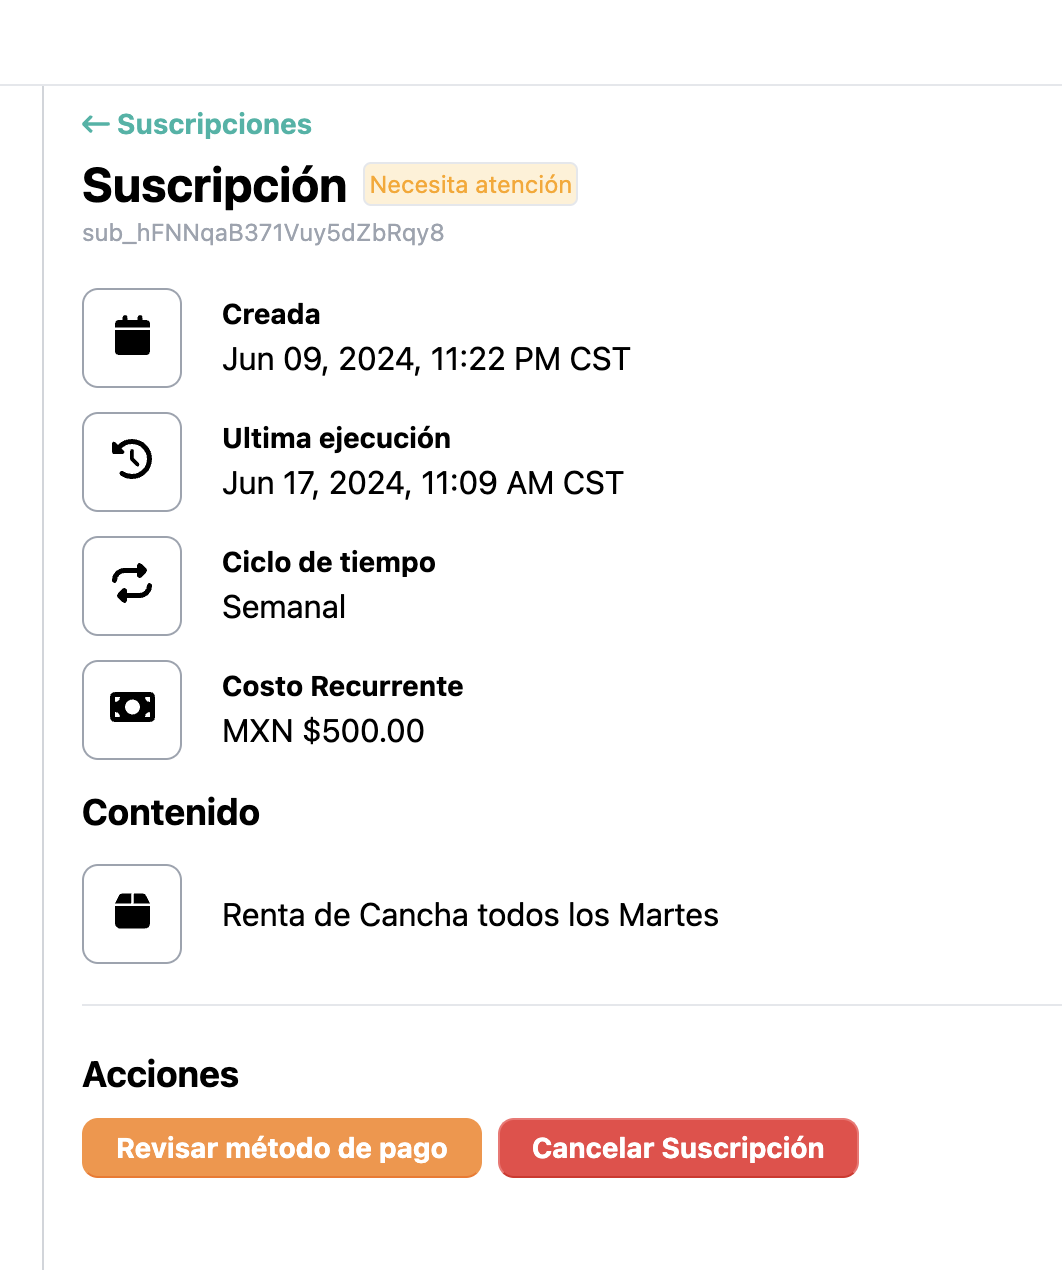Click the box icon under Contenido
Viewport: 1062px width, 1270px height.
coord(132,913)
